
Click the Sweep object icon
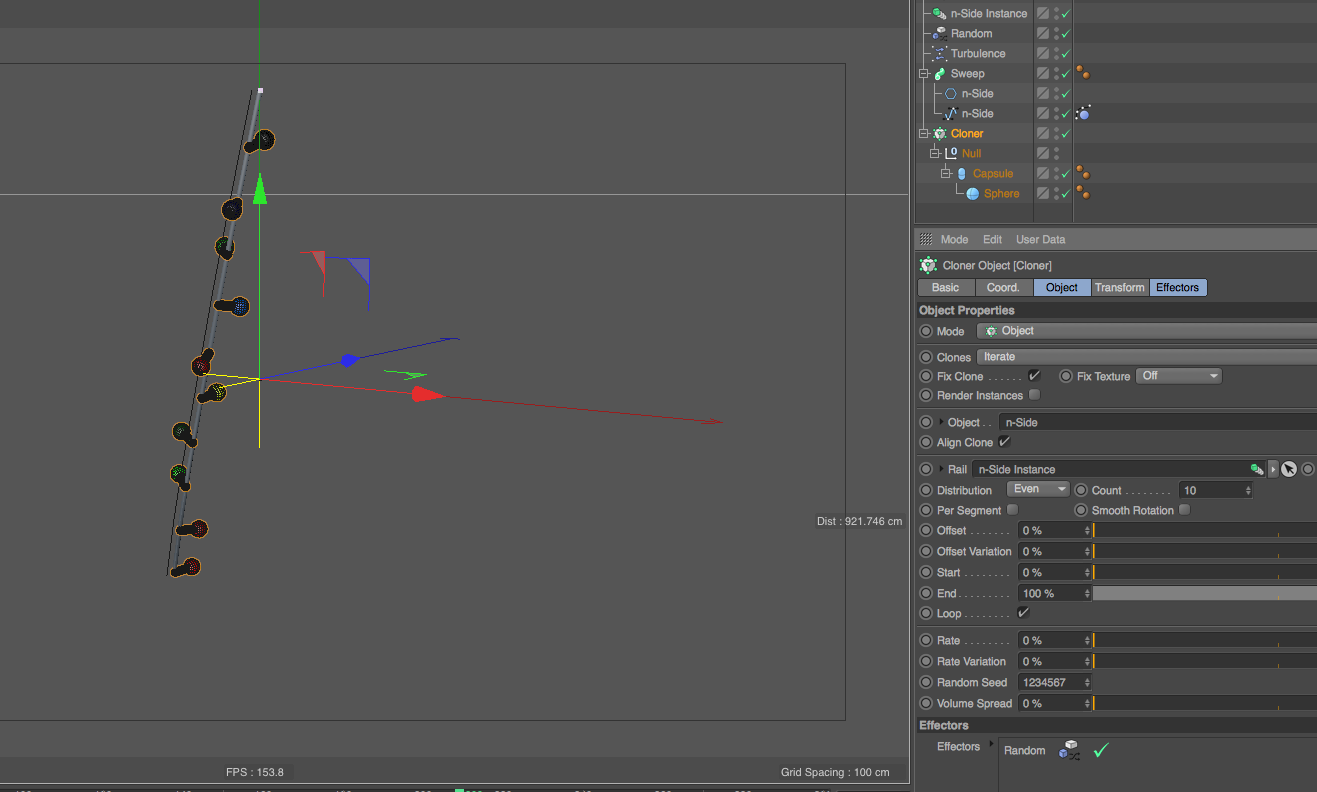(941, 73)
